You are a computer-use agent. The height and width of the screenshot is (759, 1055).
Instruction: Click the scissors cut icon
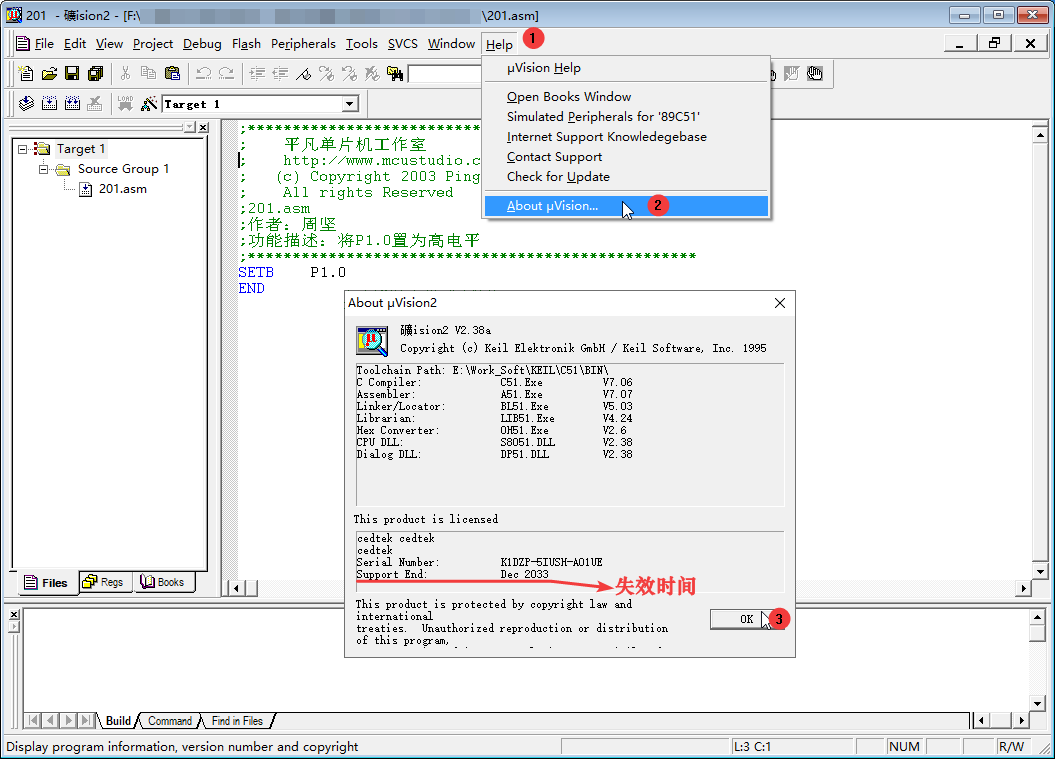(125, 73)
